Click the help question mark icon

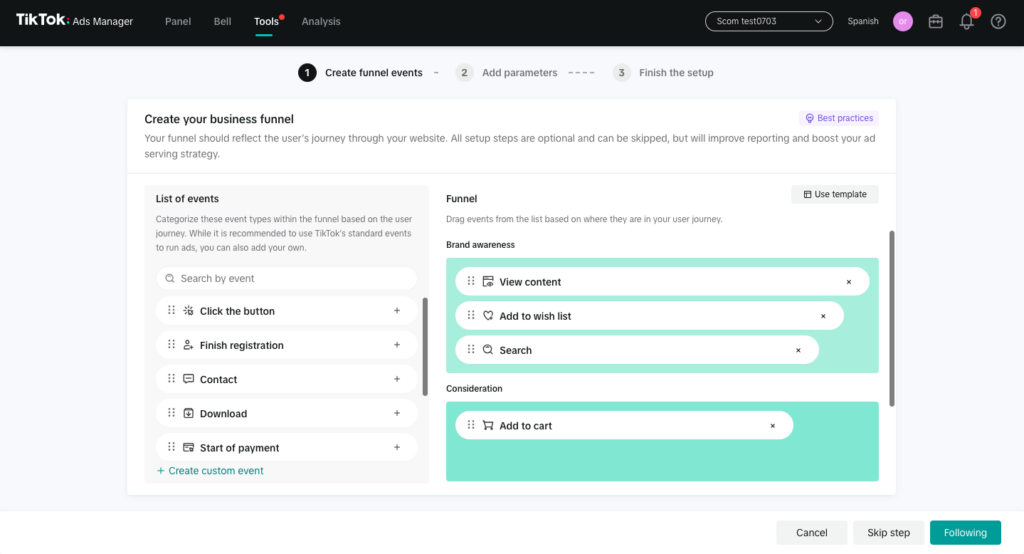(998, 22)
